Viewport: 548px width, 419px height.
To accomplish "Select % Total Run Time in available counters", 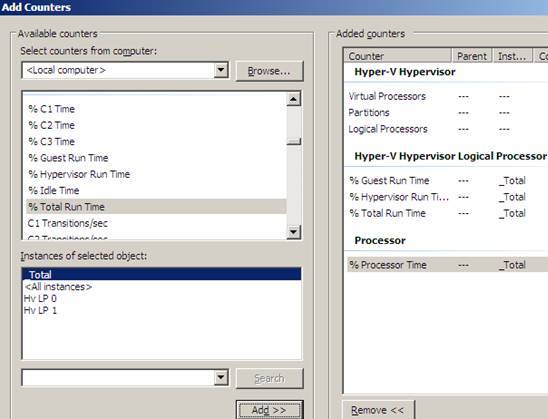I will (x=156, y=207).
